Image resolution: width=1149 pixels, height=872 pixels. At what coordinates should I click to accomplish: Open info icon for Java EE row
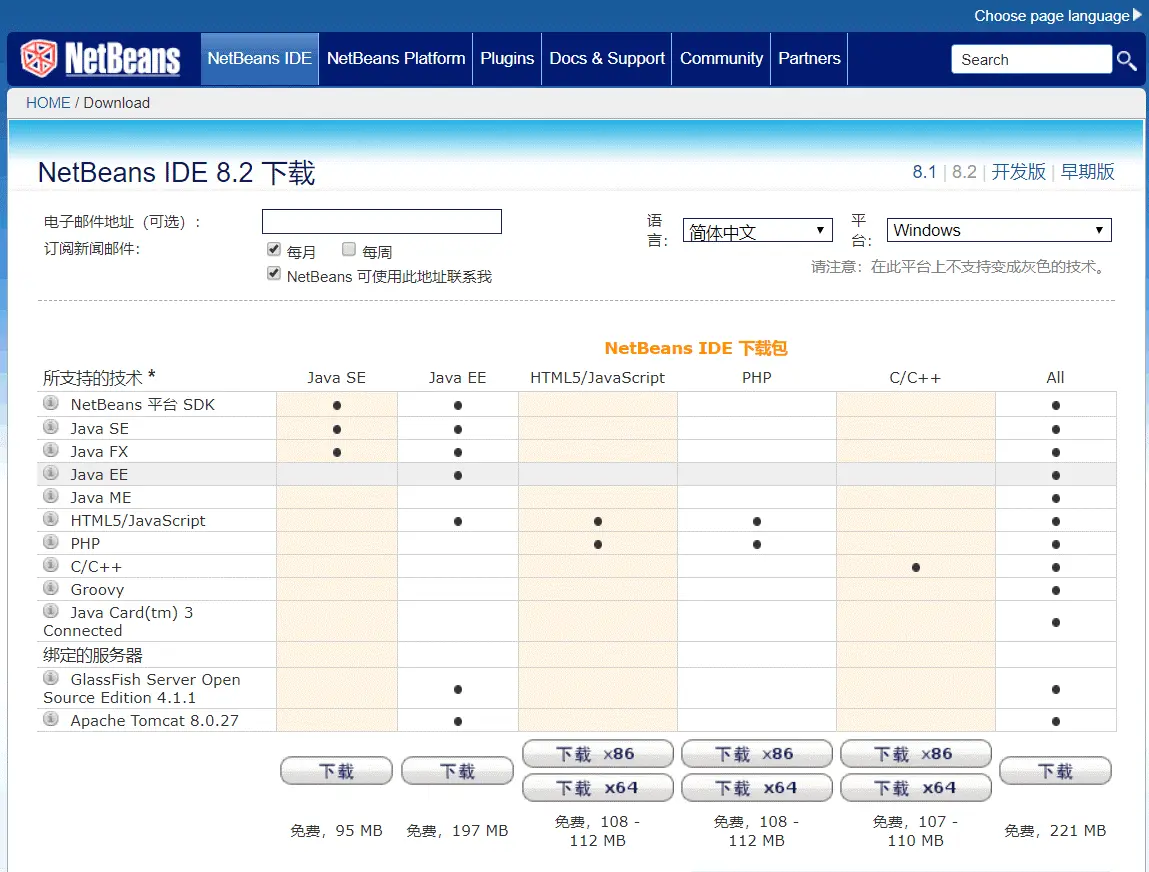click(51, 473)
